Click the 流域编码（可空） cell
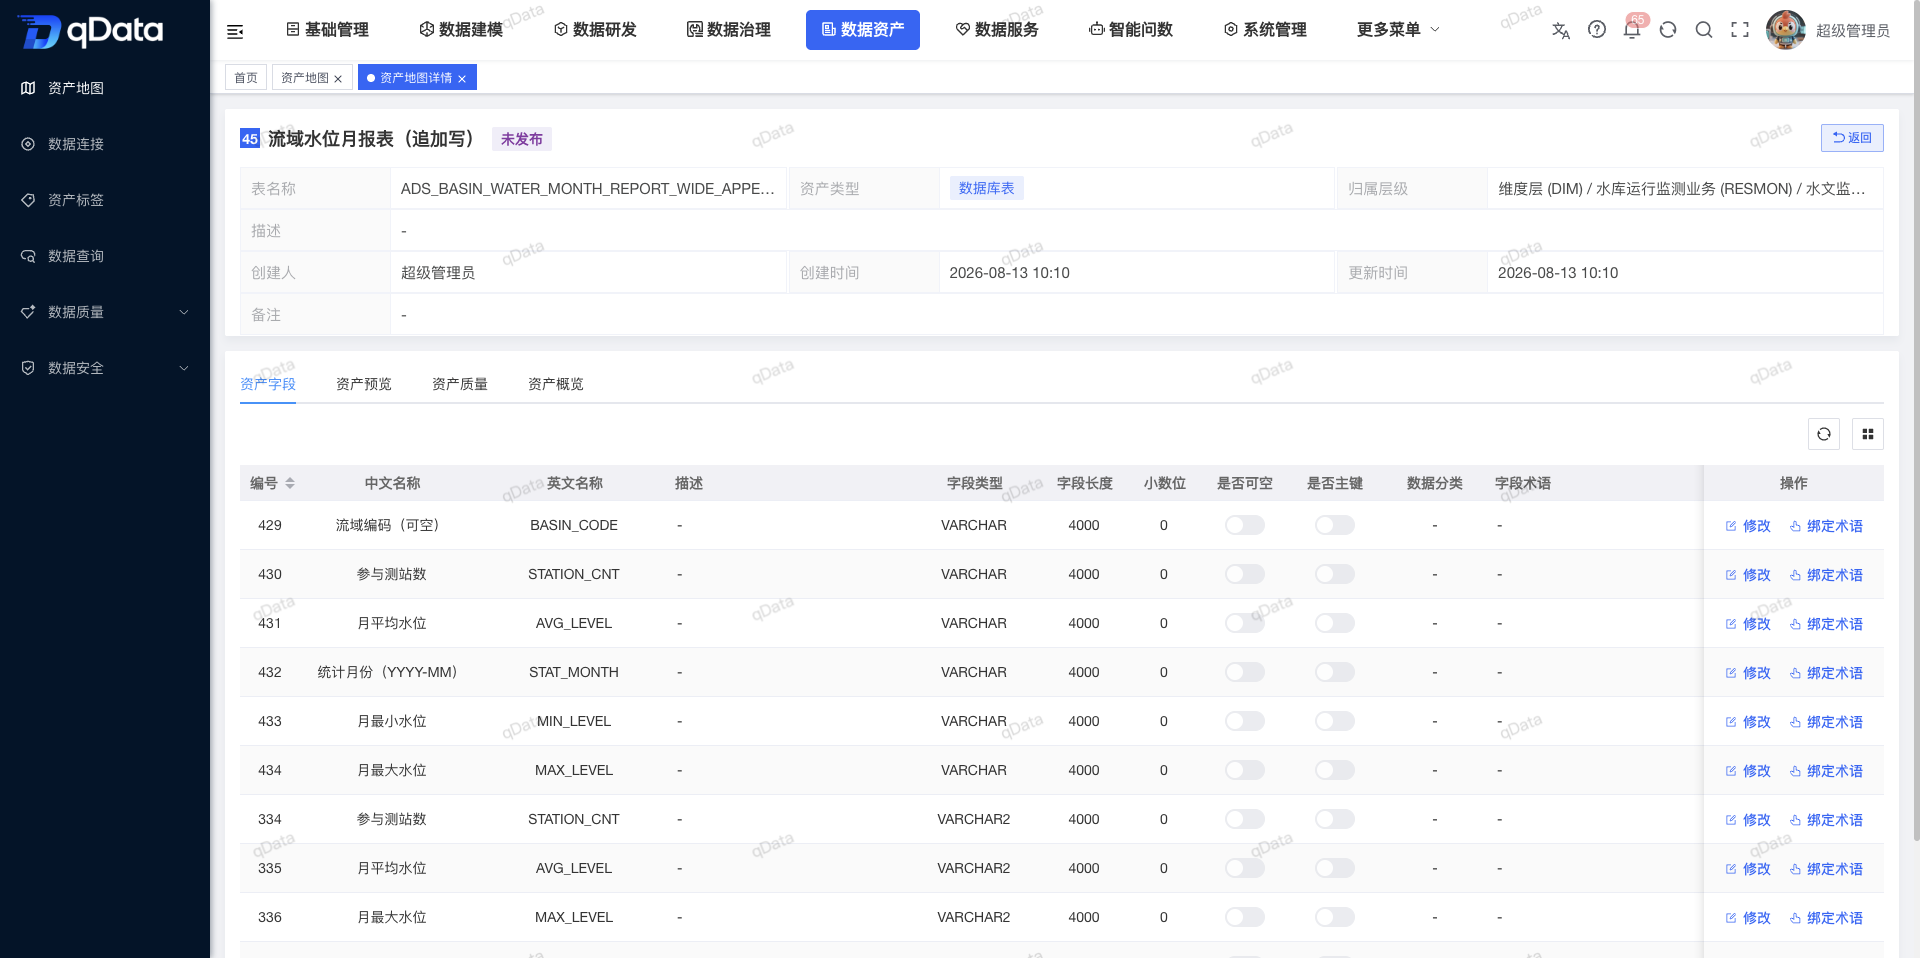Screen dimensions: 1920x958 click(x=392, y=525)
